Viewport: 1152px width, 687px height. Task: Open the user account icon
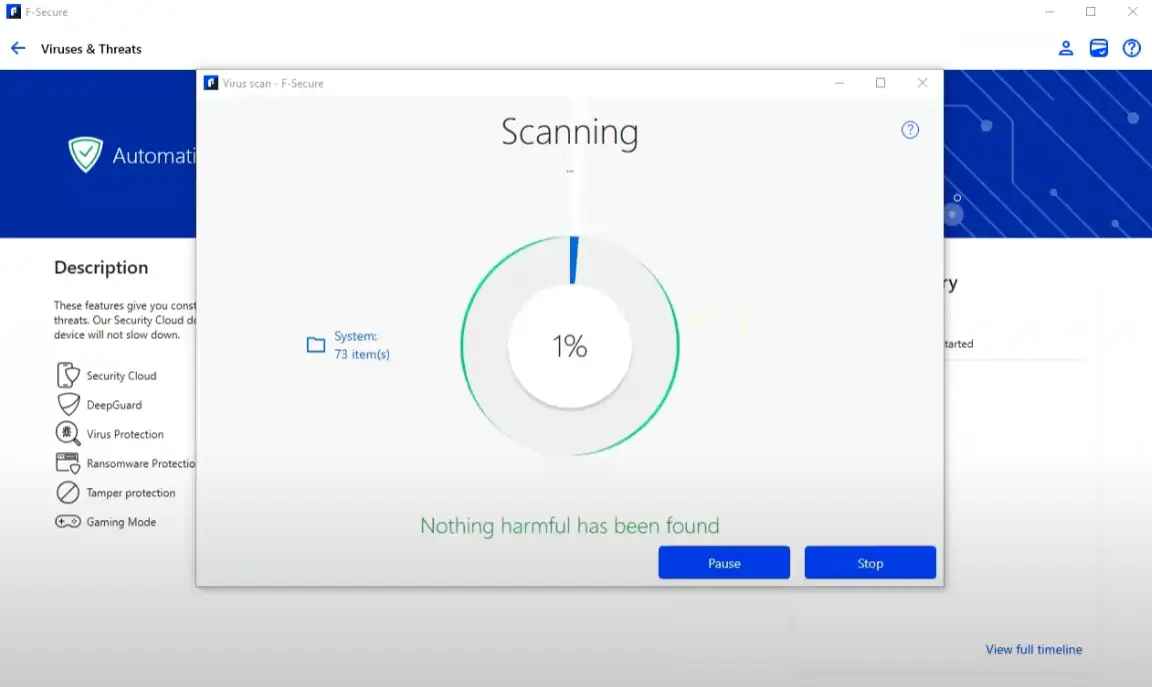pos(1066,48)
